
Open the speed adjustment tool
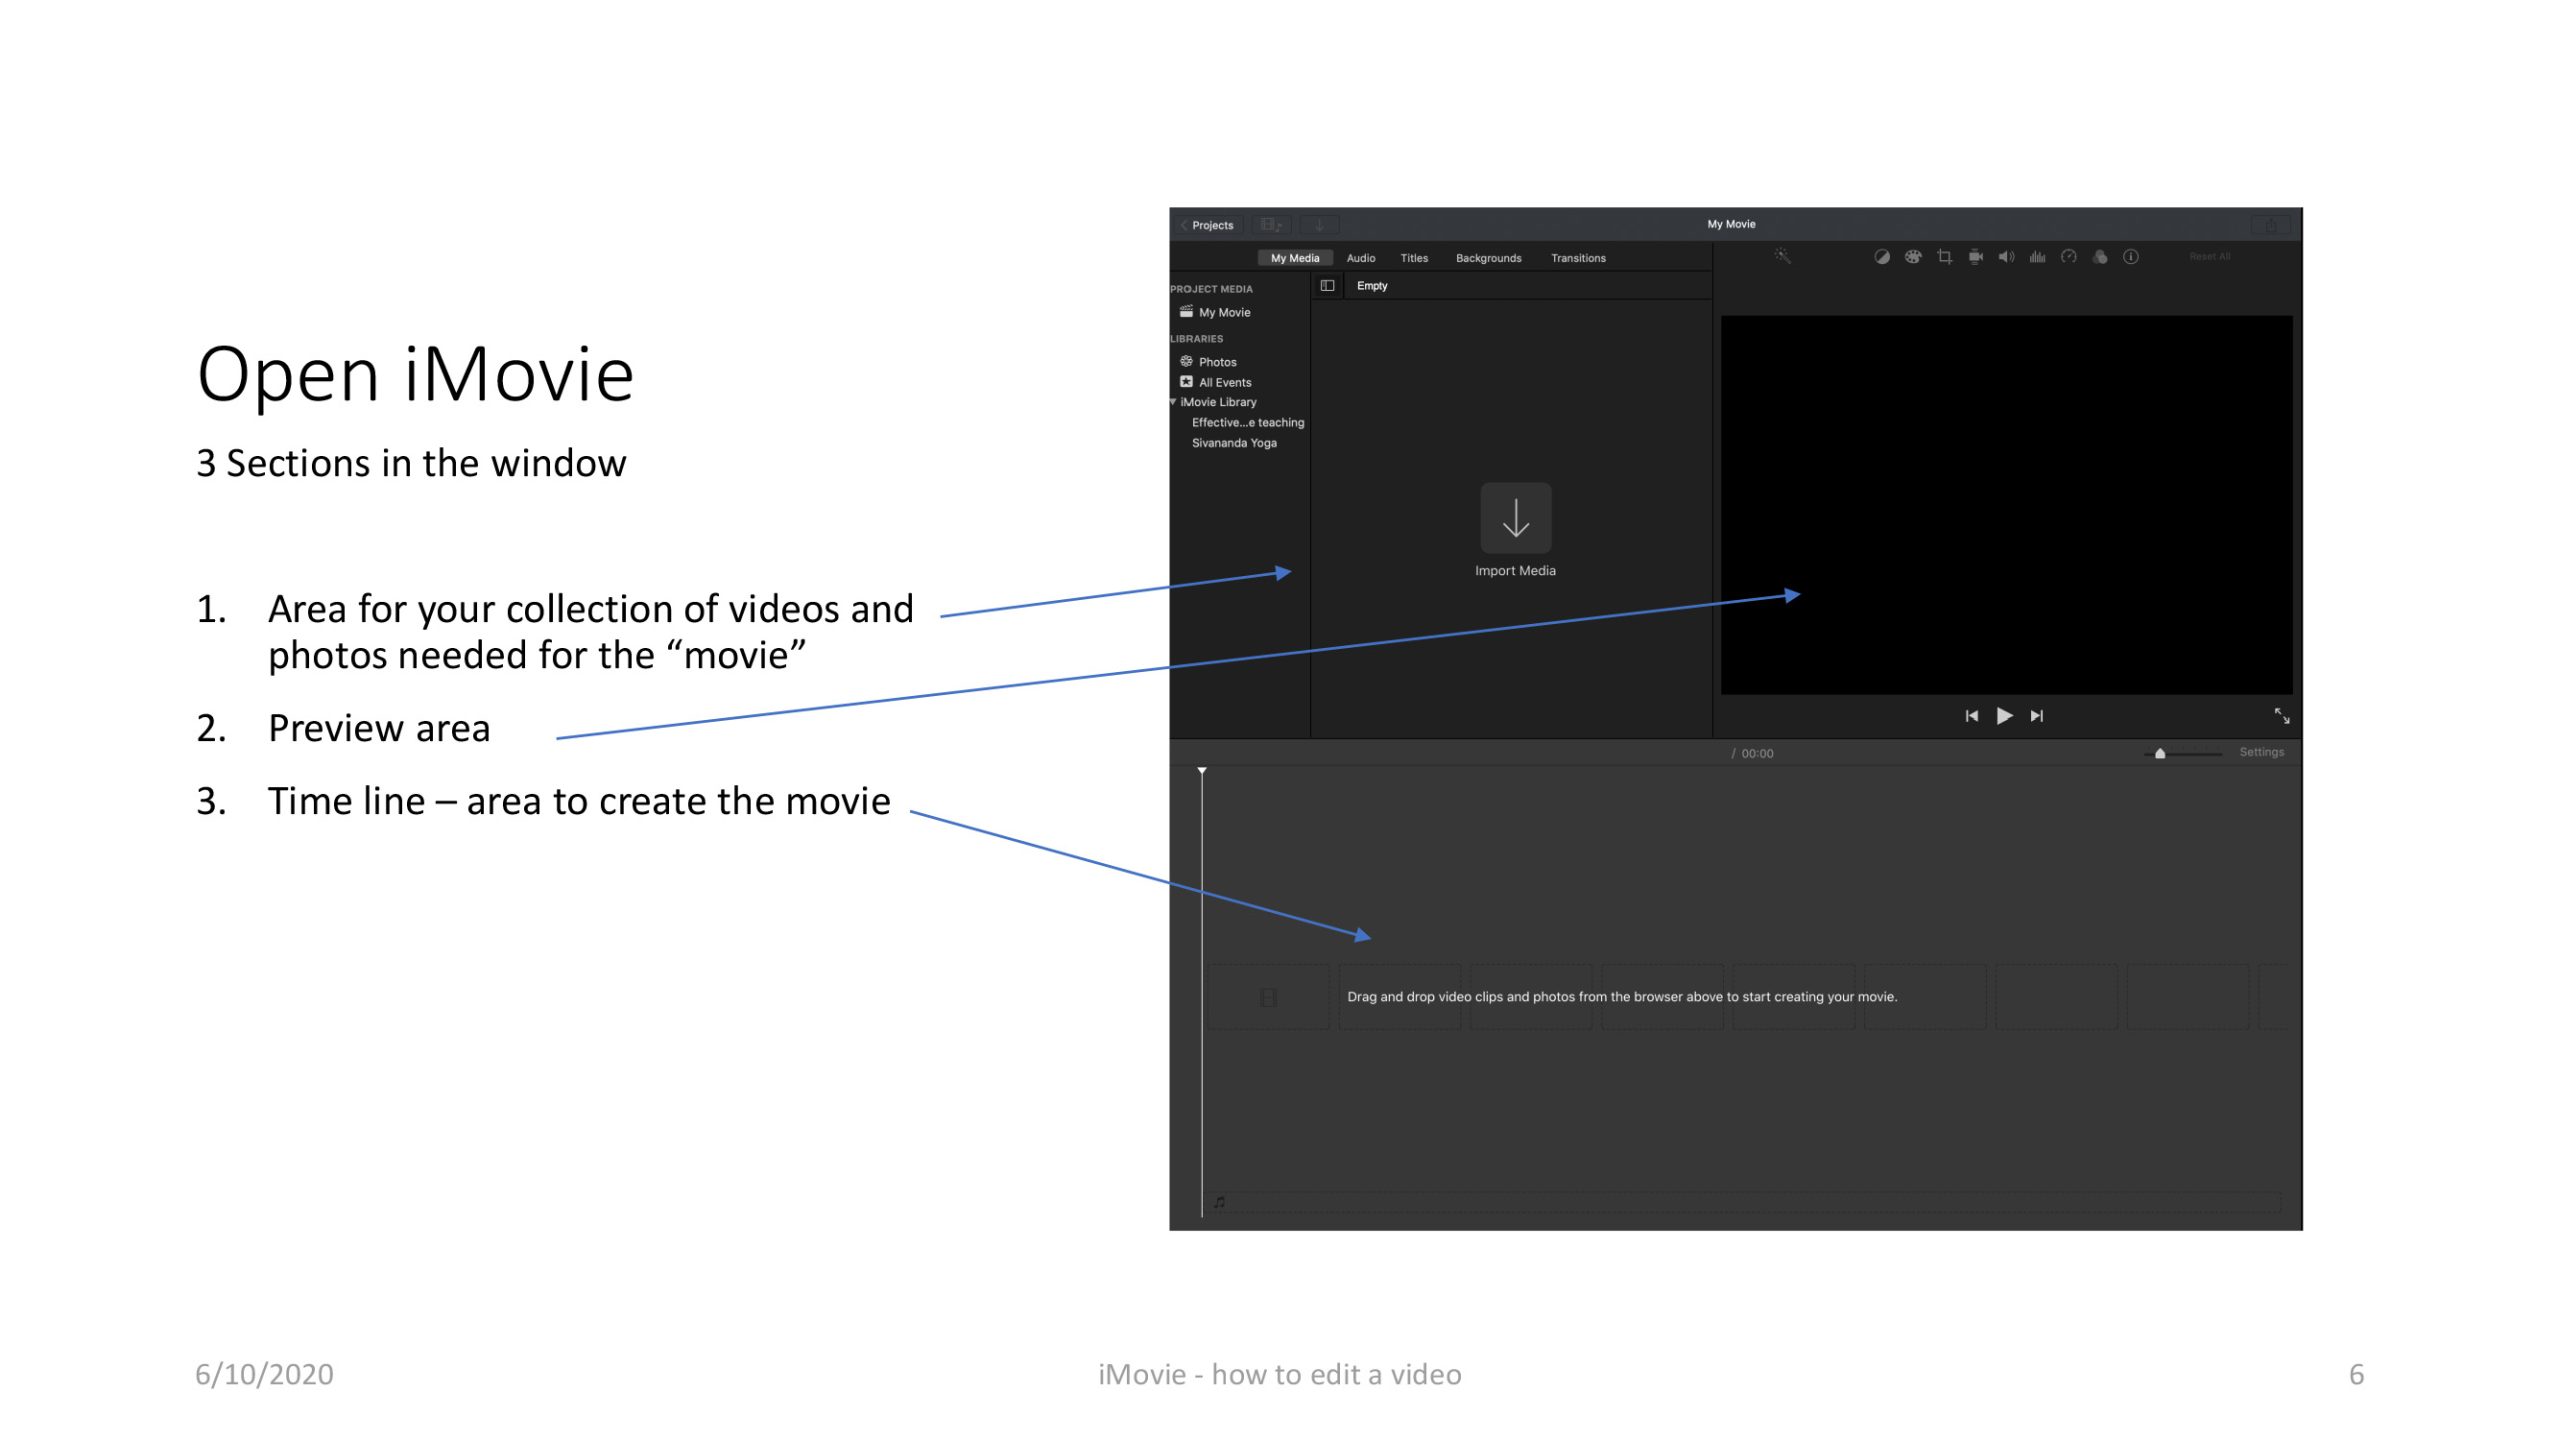coord(2068,257)
